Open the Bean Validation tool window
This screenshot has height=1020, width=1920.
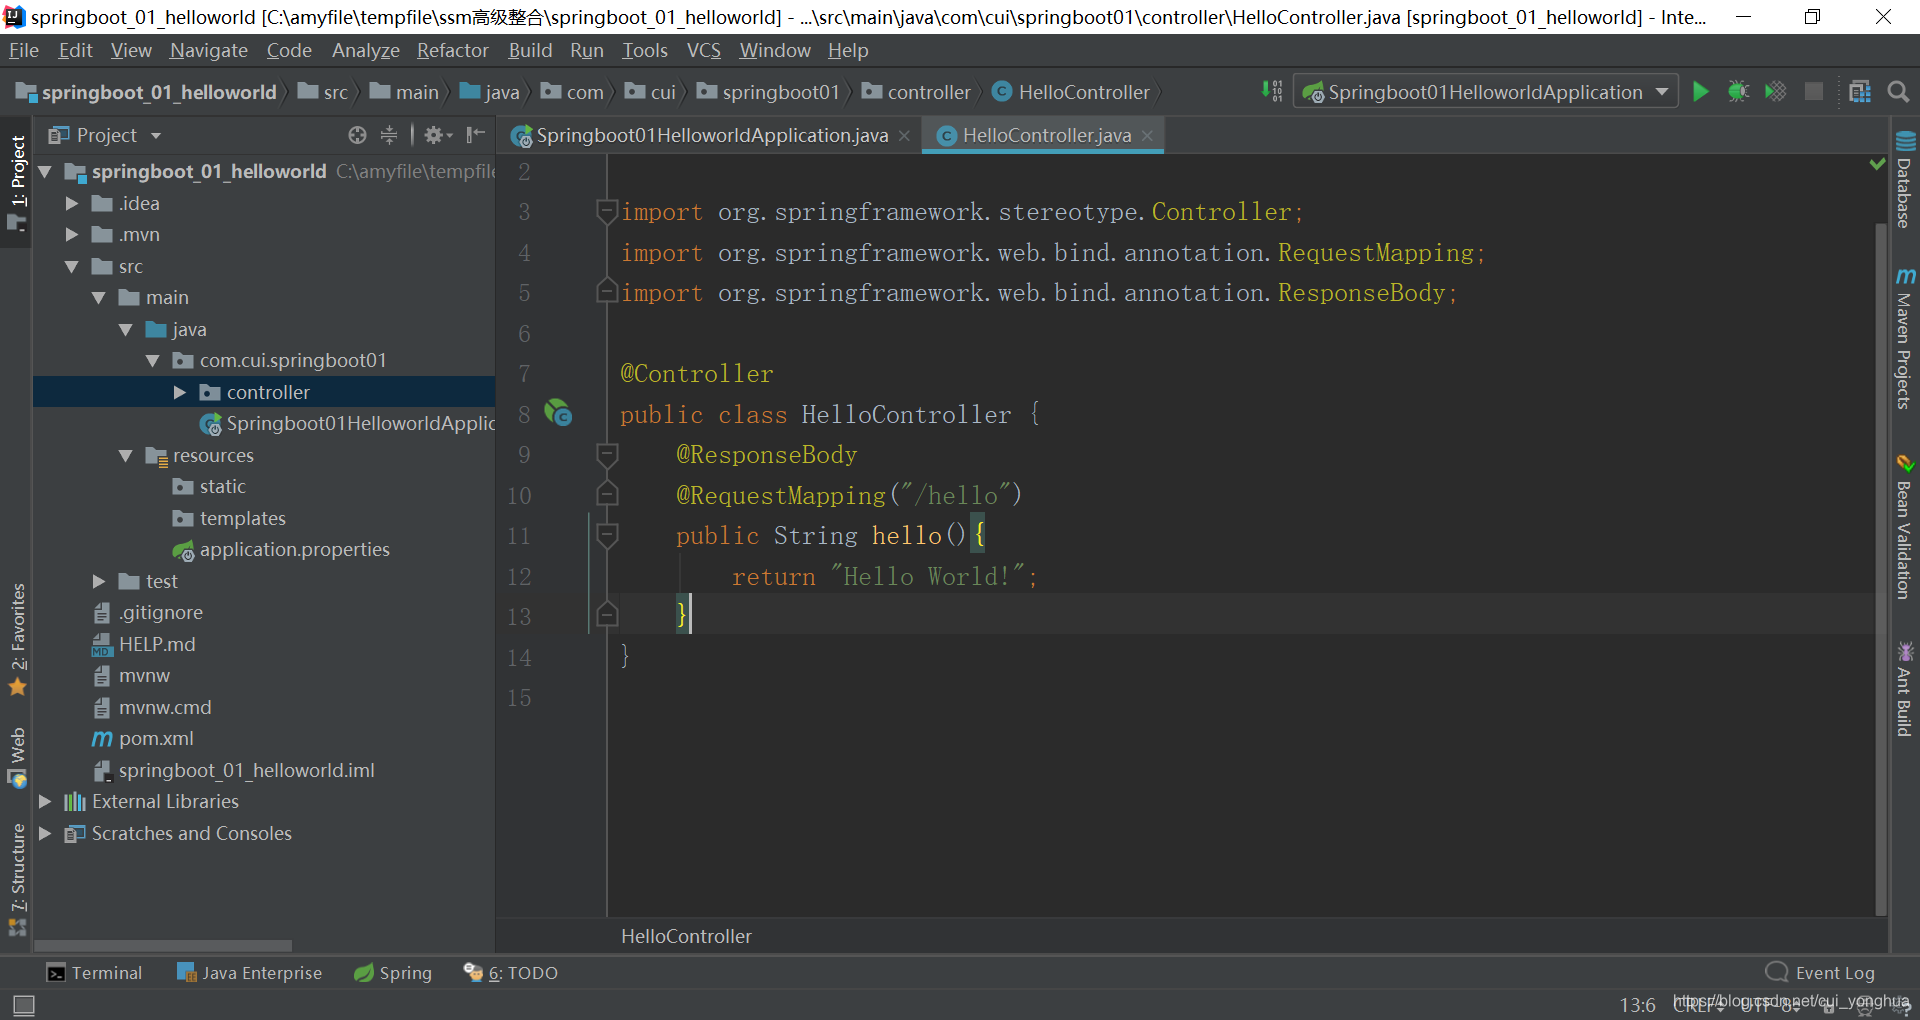click(x=1905, y=527)
